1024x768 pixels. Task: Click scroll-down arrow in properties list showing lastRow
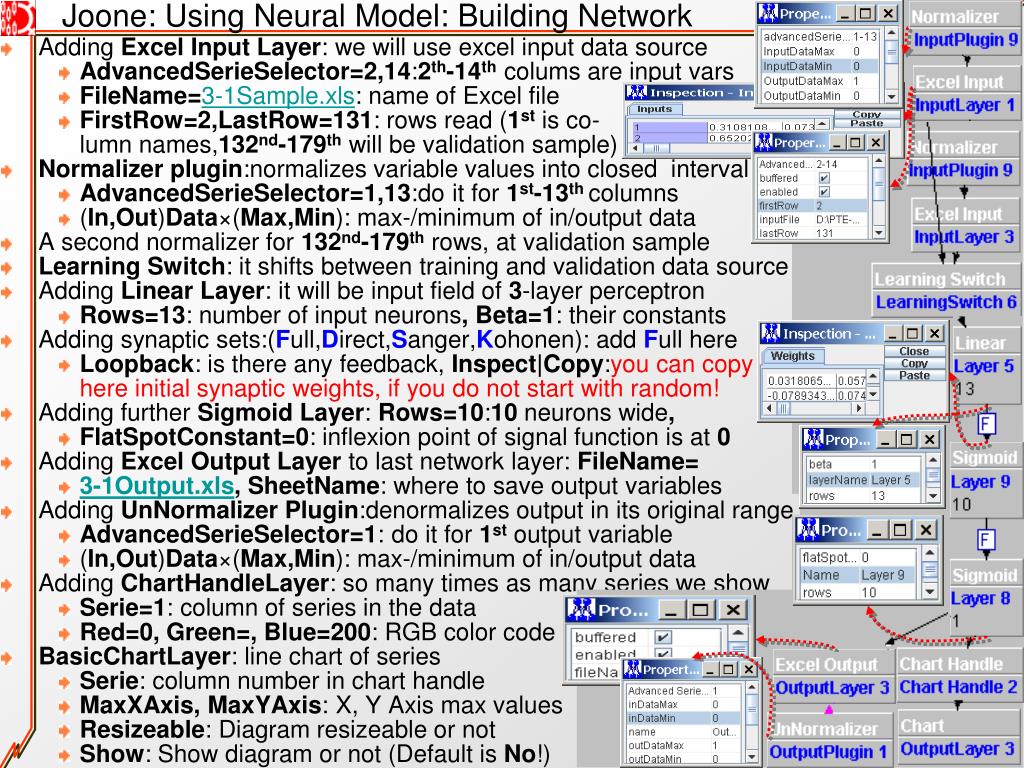point(878,232)
